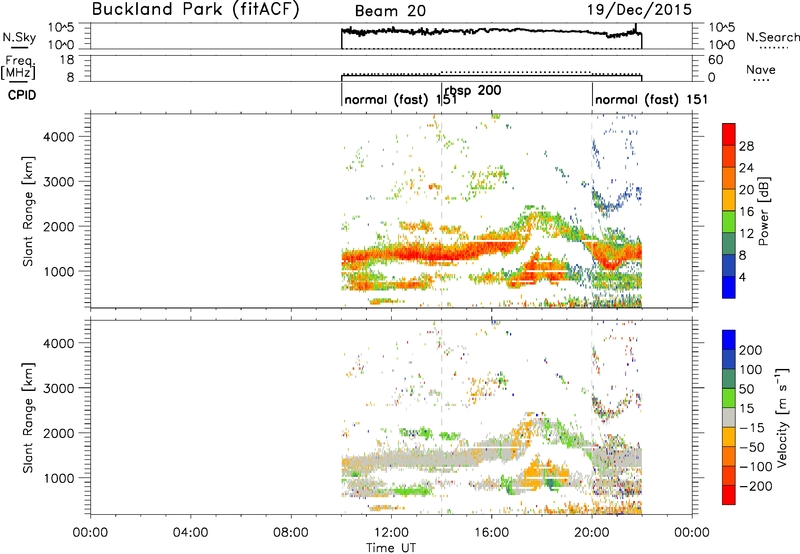Click the "20:00" time tick label
The image size is (800, 554).
592,533
